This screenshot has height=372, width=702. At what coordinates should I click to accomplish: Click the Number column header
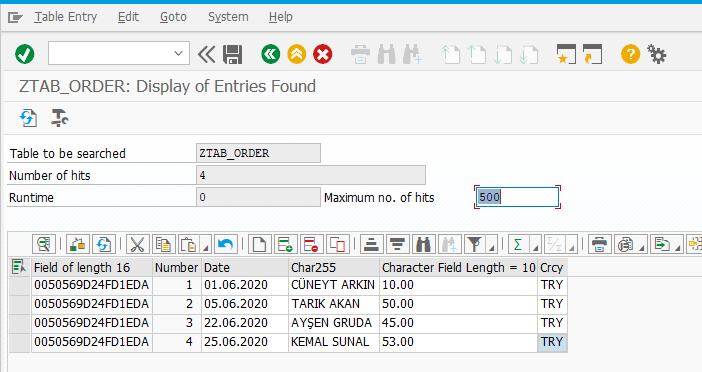tap(177, 267)
